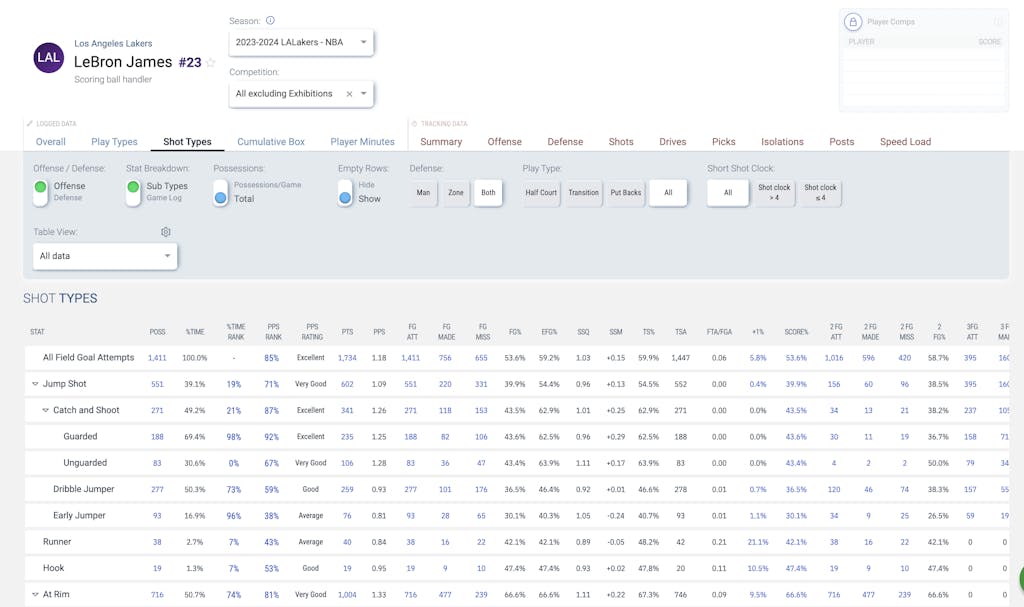The width and height of the screenshot is (1024, 607).
Task: Open the Defense tracking data tab
Action: point(565,142)
